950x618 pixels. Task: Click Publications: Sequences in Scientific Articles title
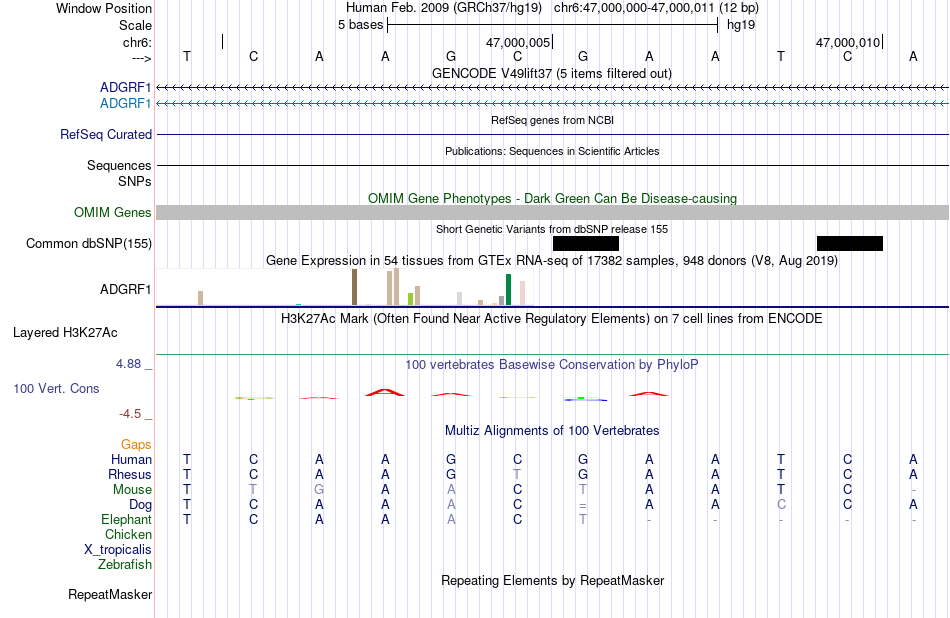click(x=552, y=151)
